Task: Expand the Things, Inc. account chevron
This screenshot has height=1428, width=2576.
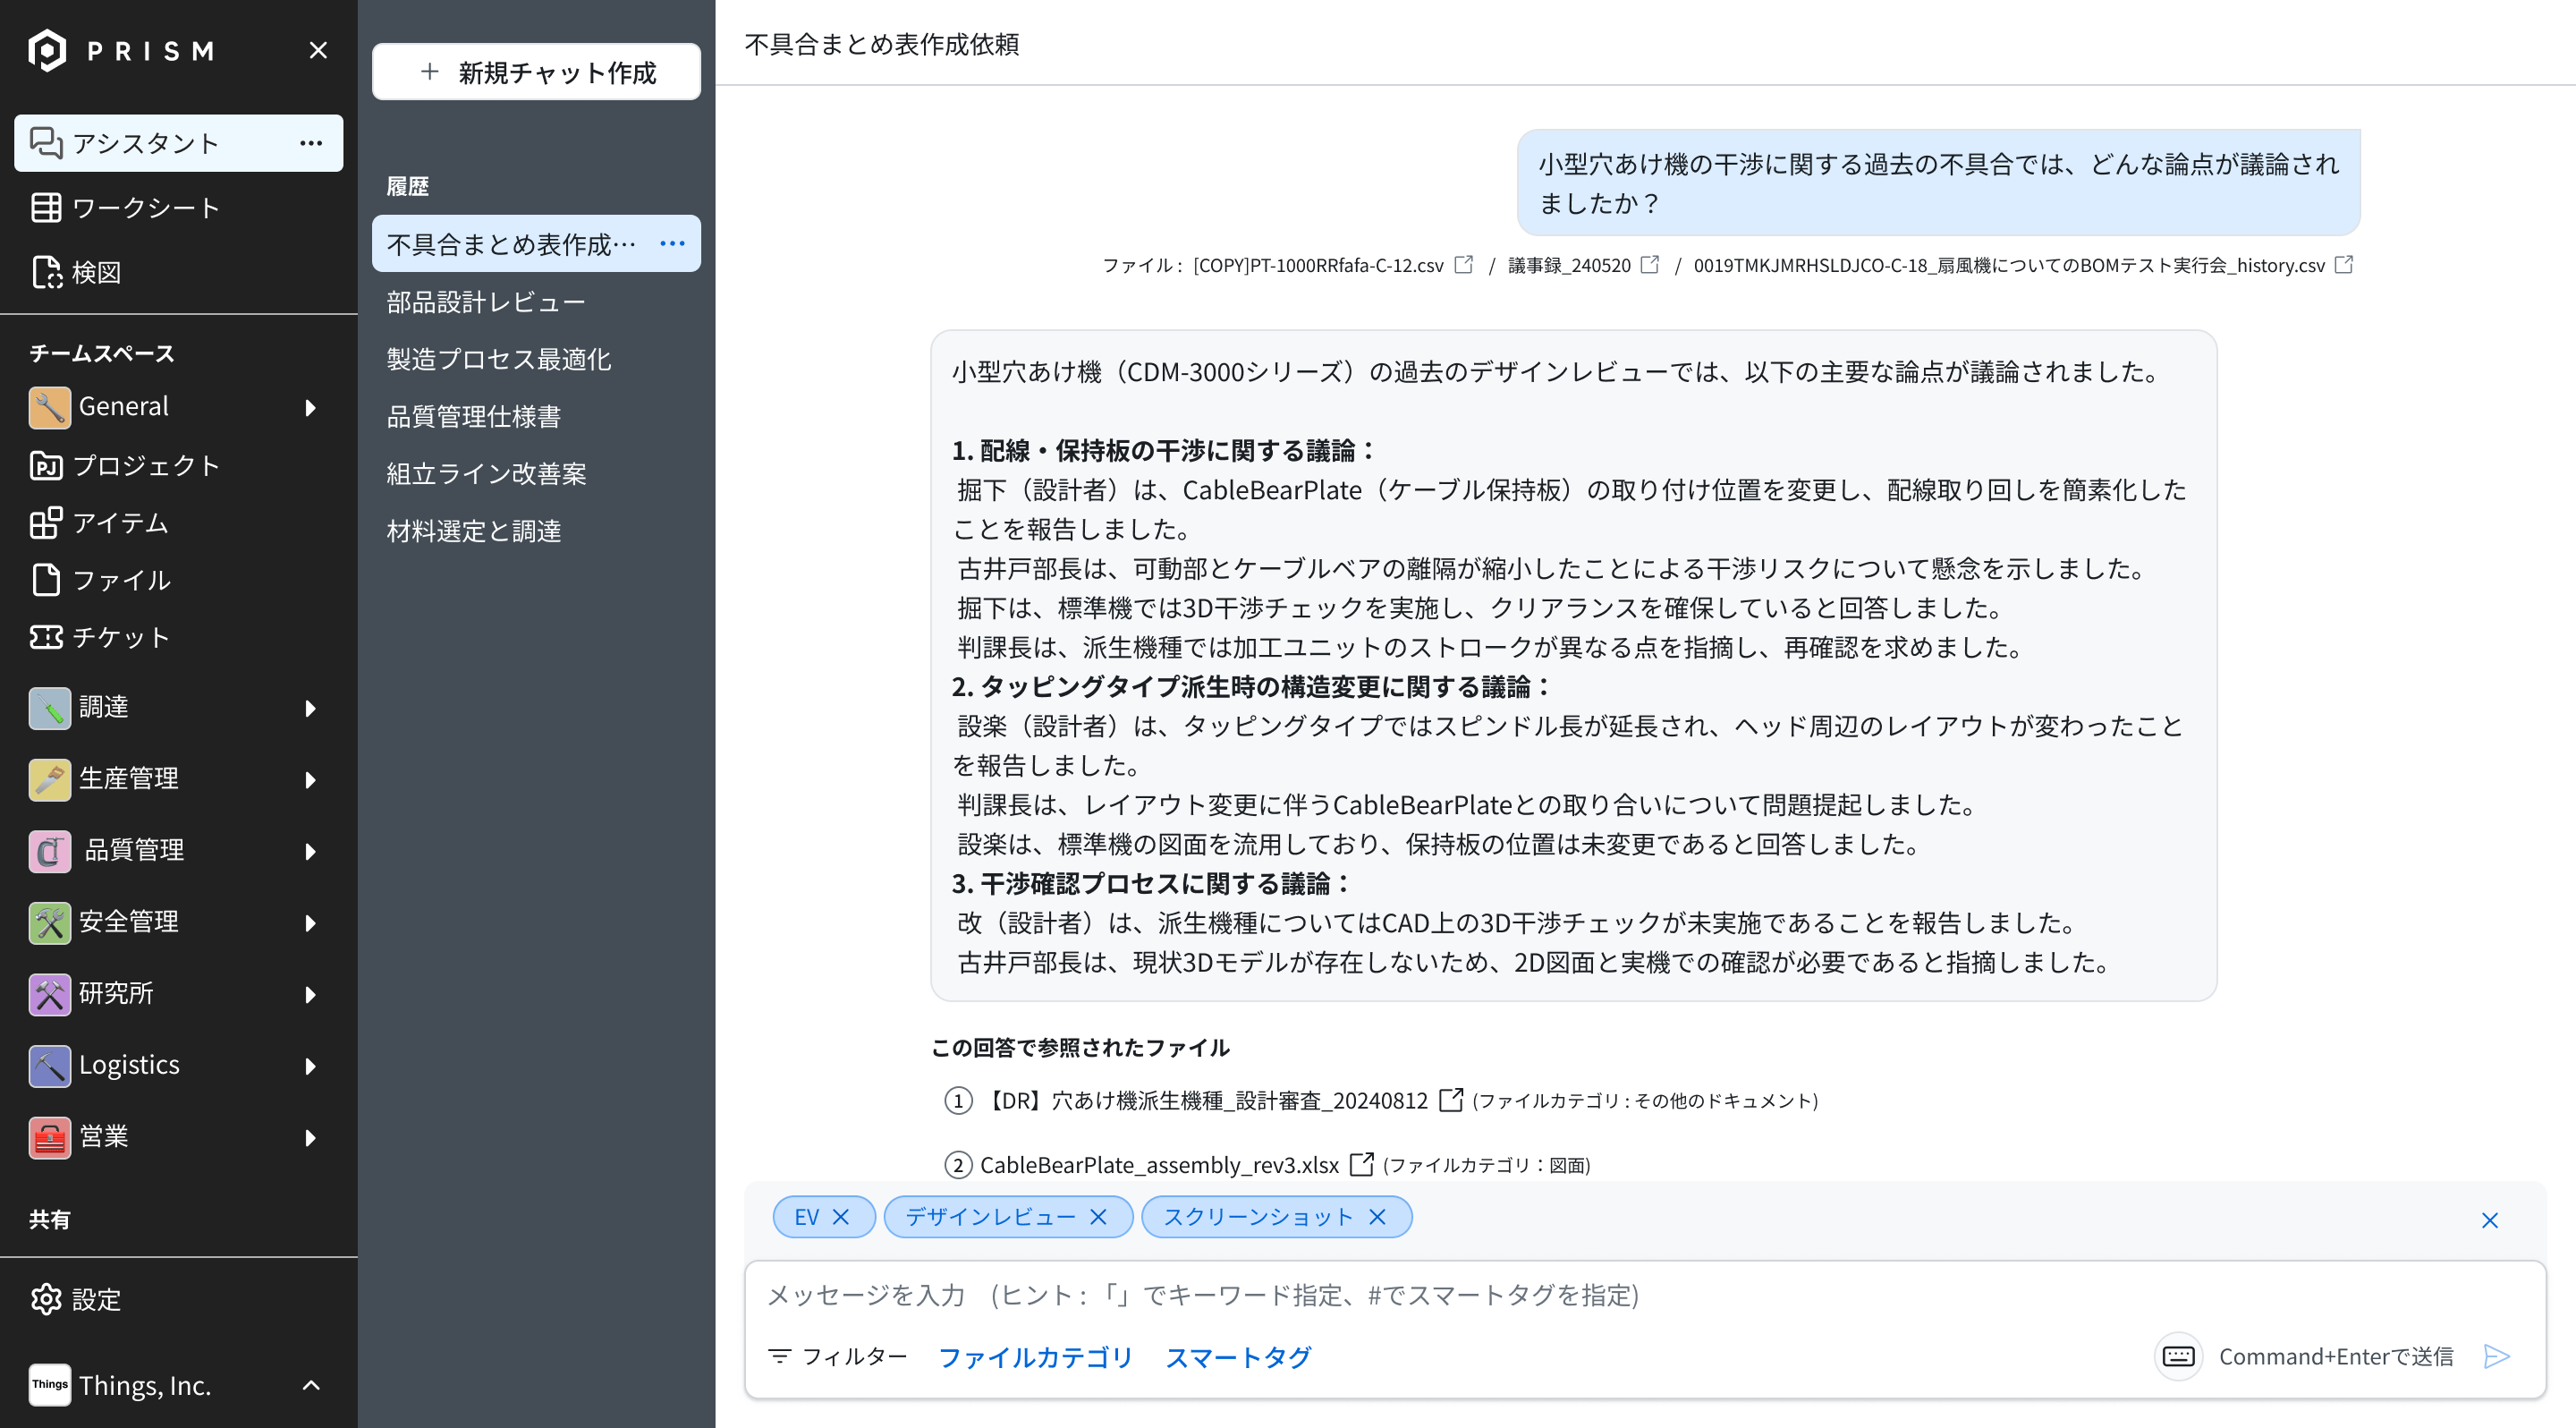Action: (x=311, y=1385)
